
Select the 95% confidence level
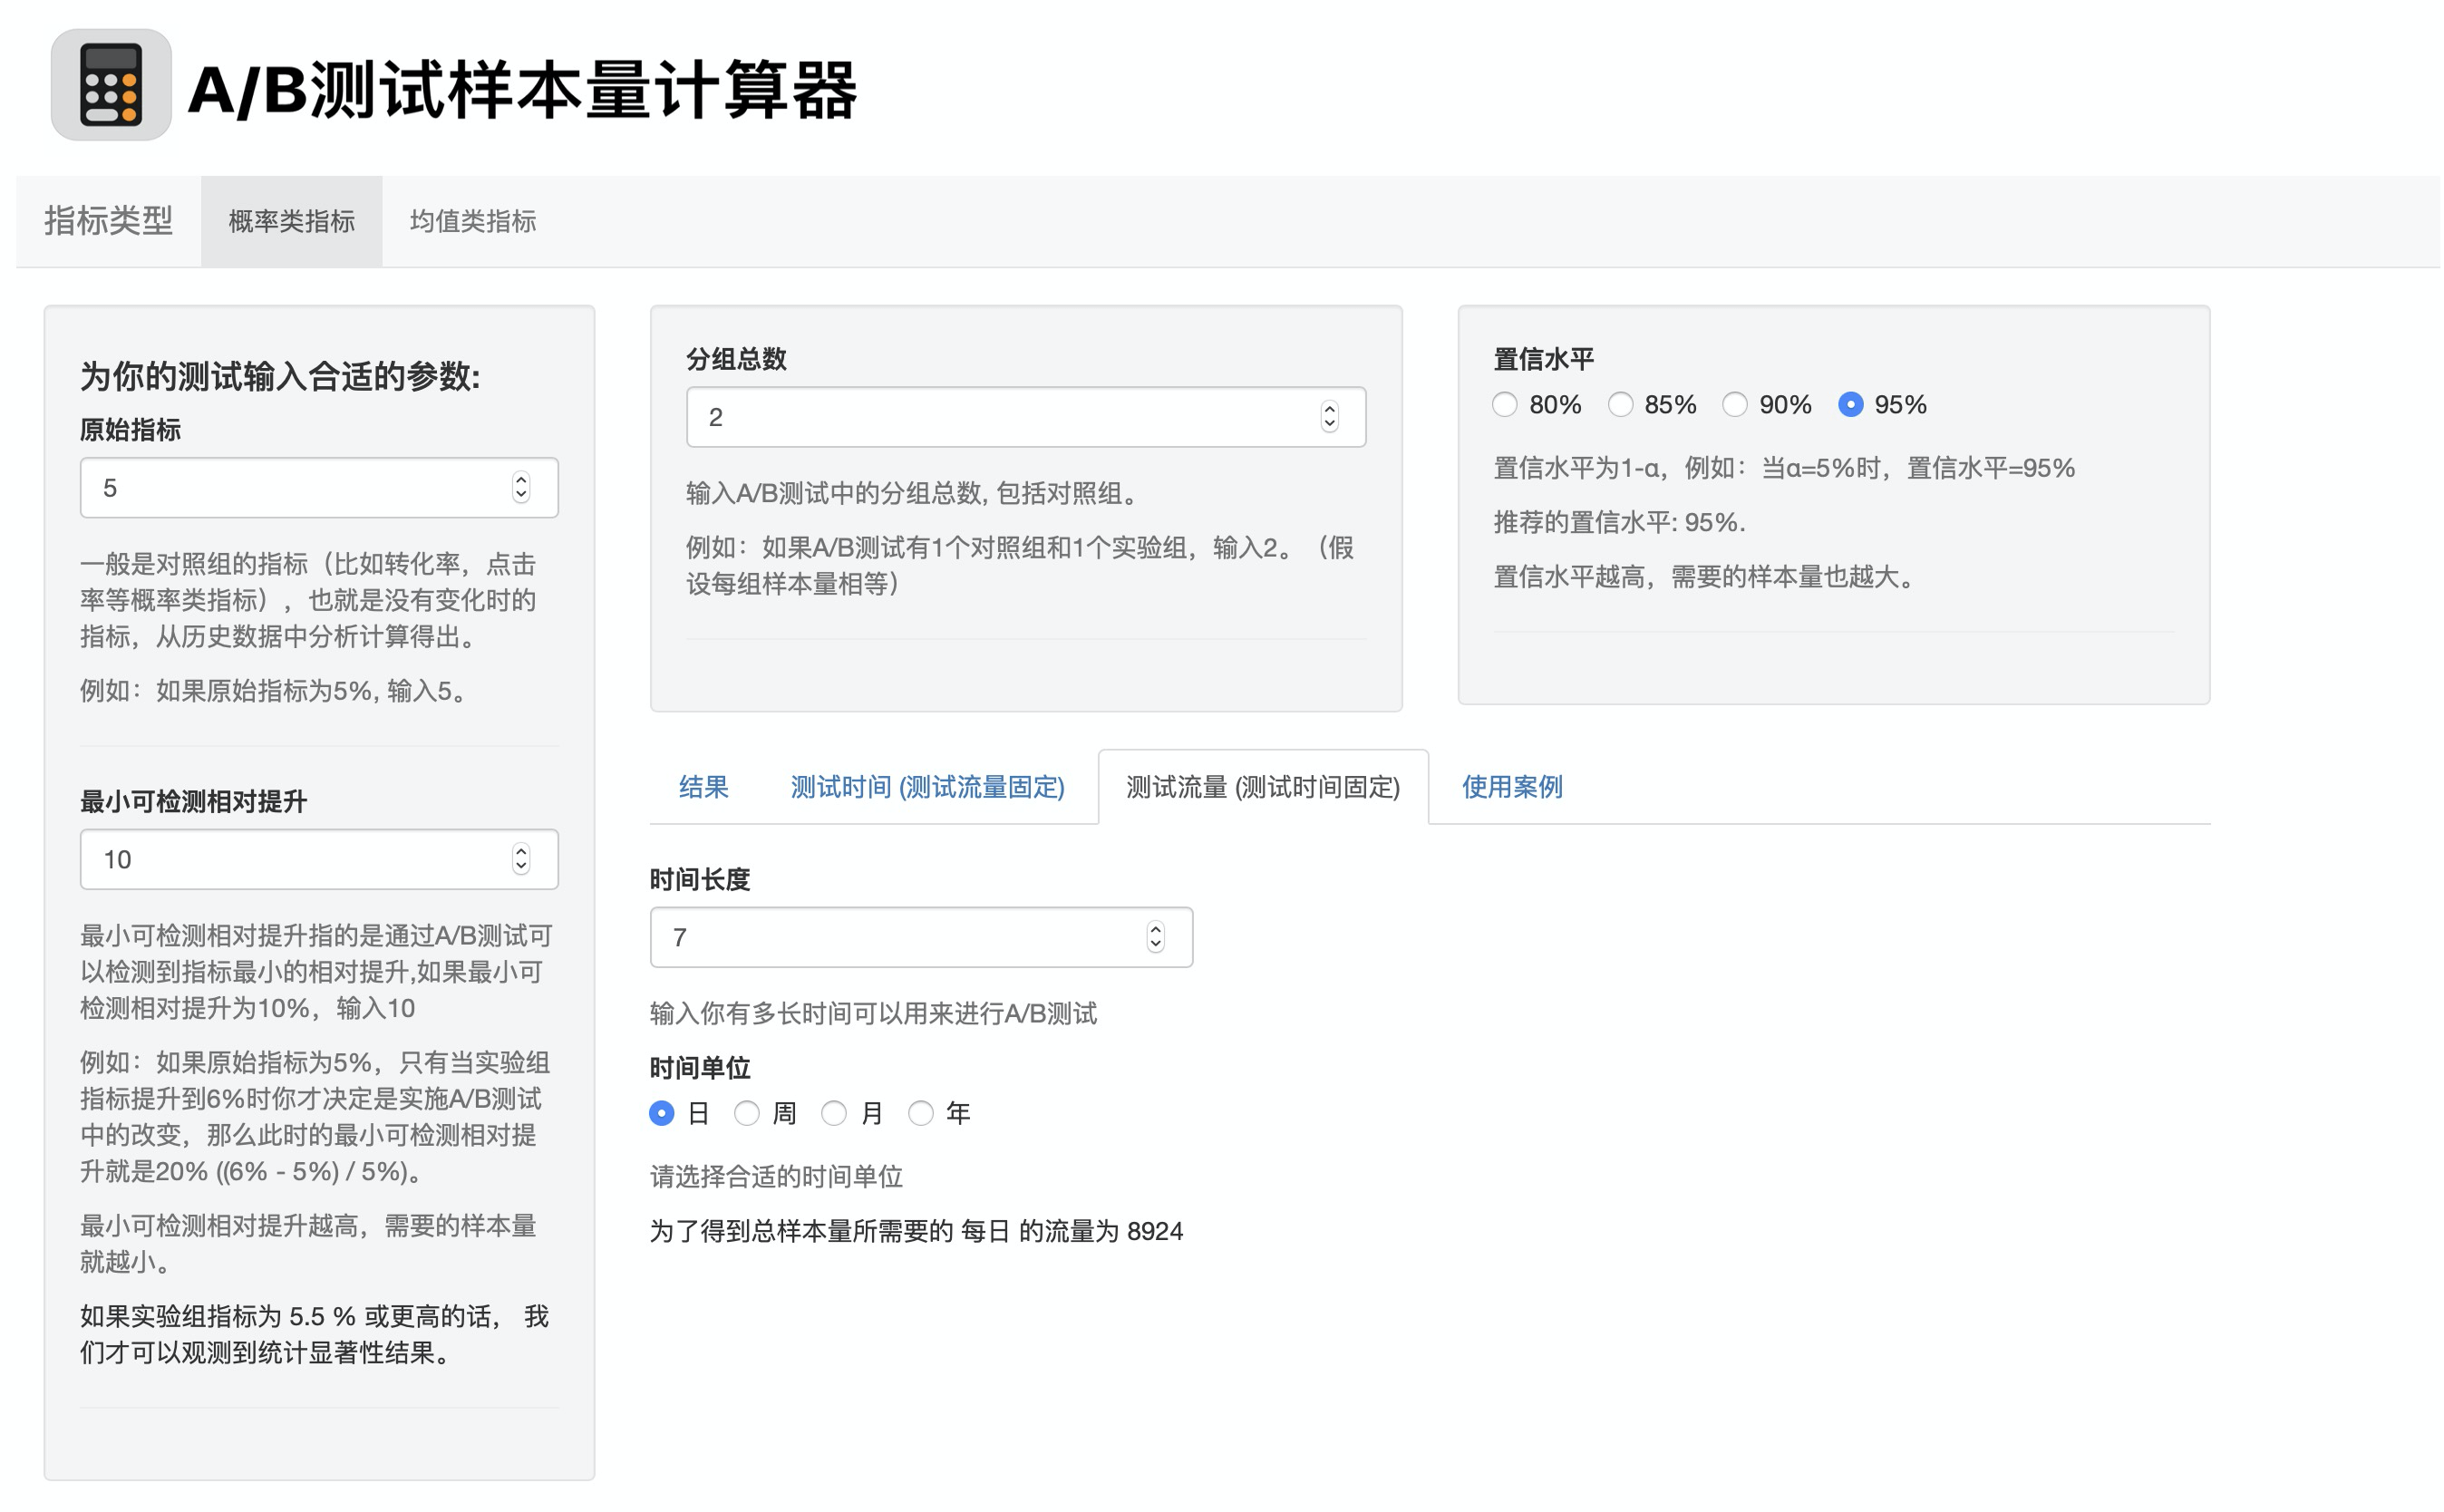(1849, 404)
